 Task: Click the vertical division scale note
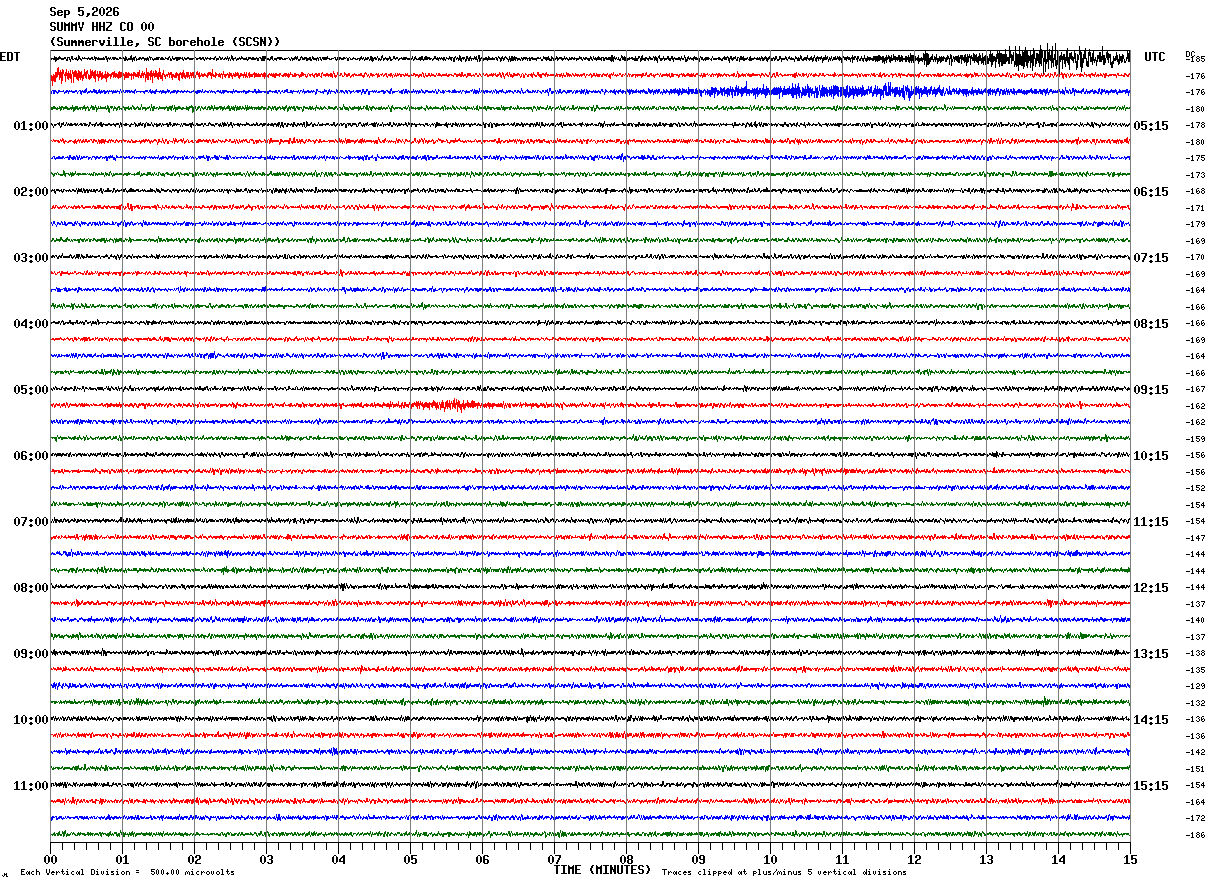coord(128,872)
